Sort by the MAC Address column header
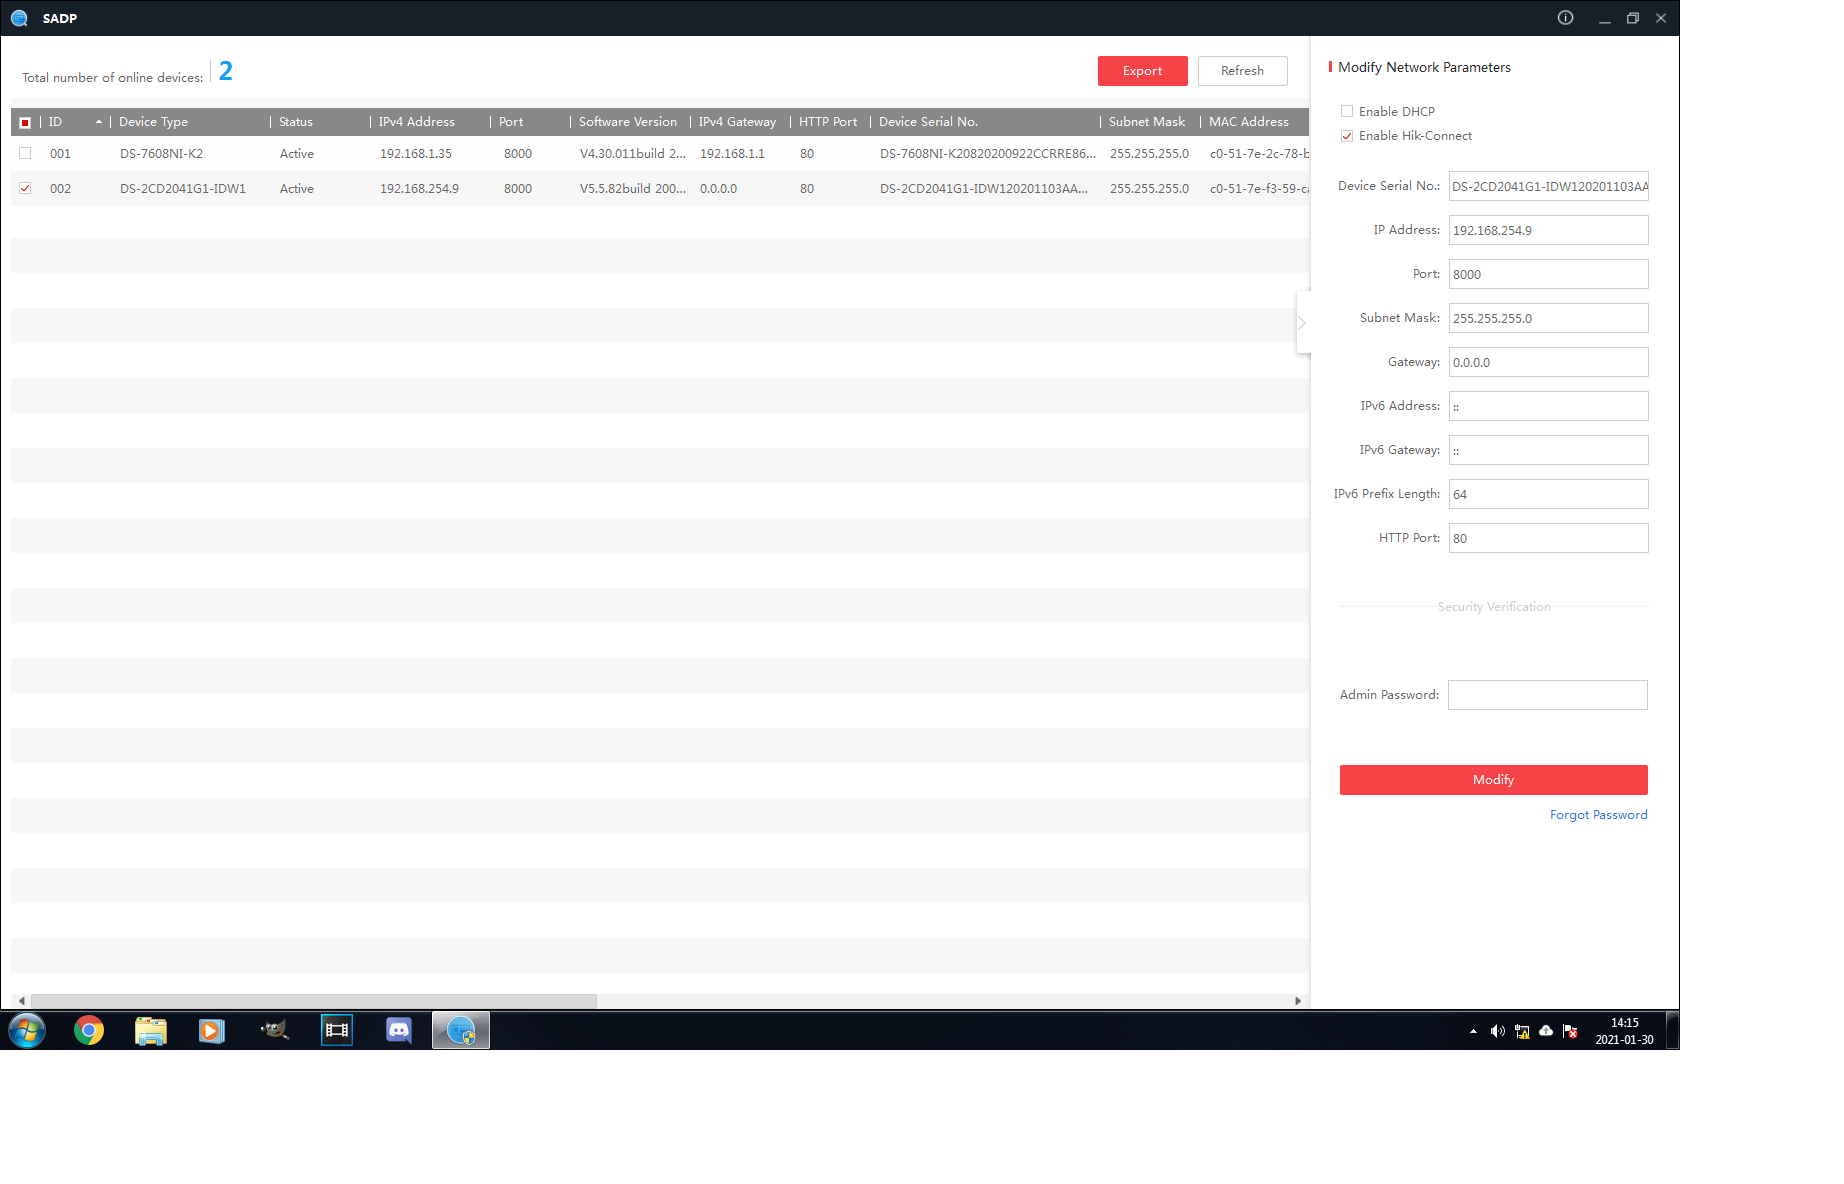Viewport: 1844px width, 1184px height. click(1249, 122)
